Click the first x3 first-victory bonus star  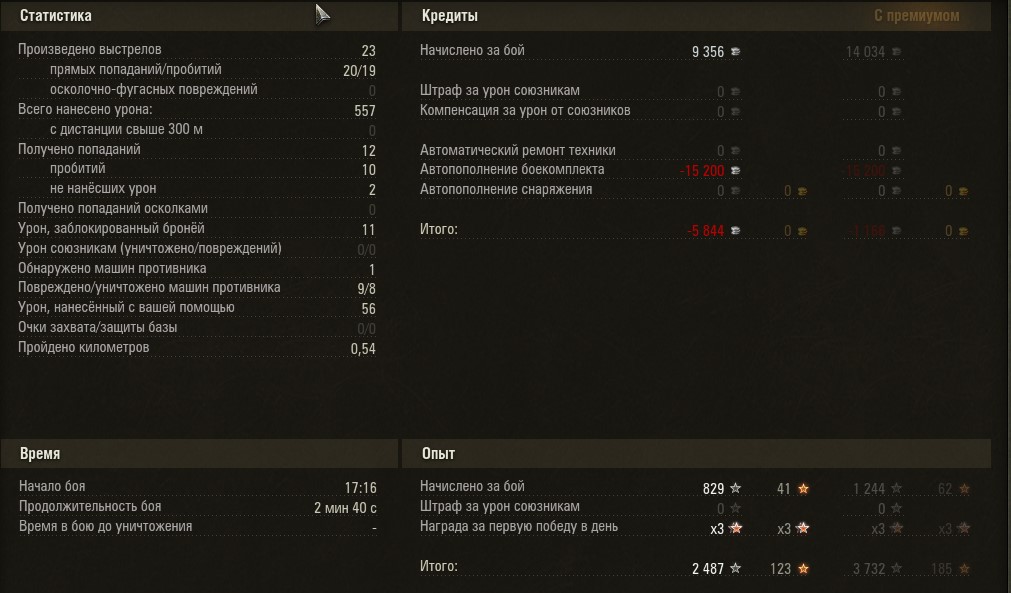[x=736, y=528]
